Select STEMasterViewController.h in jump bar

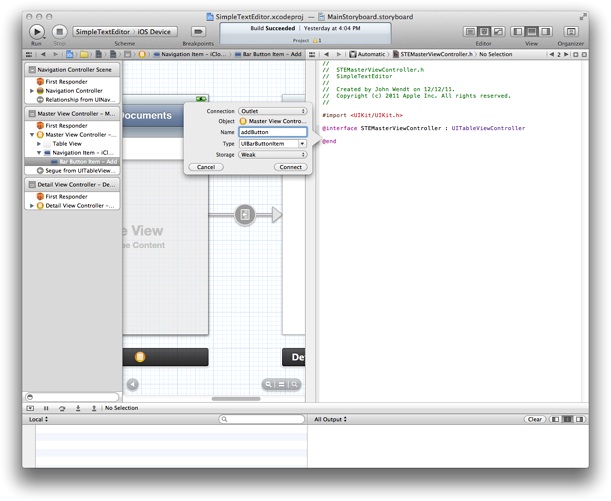pyautogui.click(x=431, y=53)
